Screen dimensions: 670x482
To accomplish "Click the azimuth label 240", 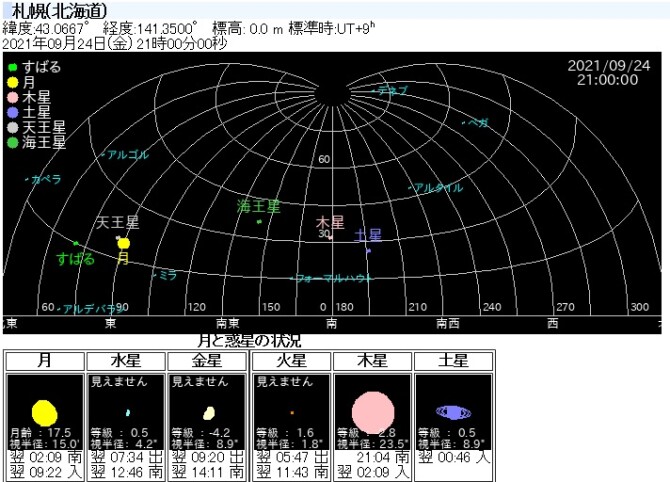I will 492,307.
